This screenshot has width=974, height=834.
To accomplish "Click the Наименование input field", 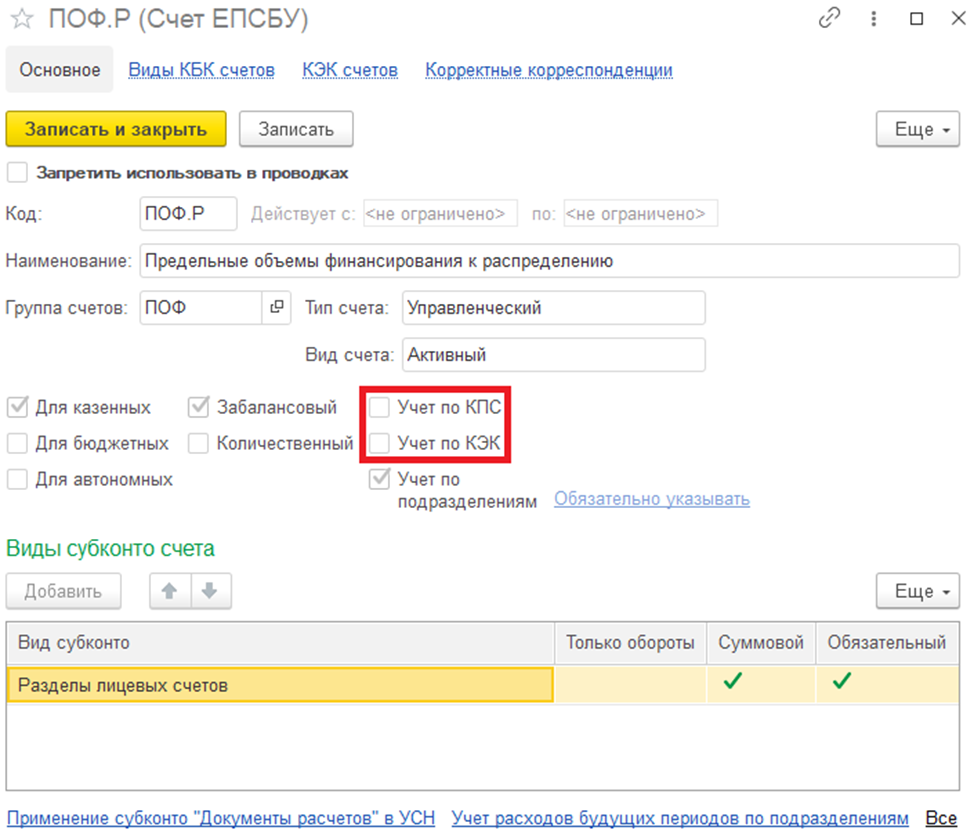I will tap(550, 261).
